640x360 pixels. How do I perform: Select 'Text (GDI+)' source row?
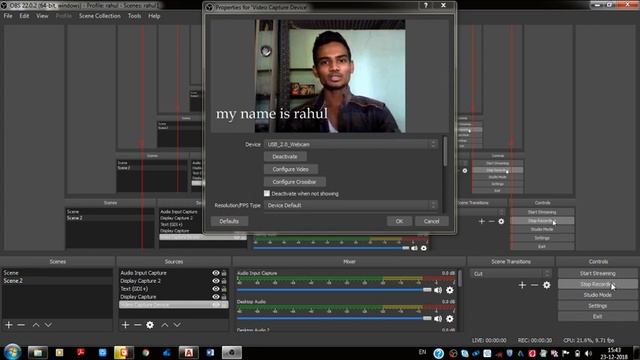click(173, 289)
